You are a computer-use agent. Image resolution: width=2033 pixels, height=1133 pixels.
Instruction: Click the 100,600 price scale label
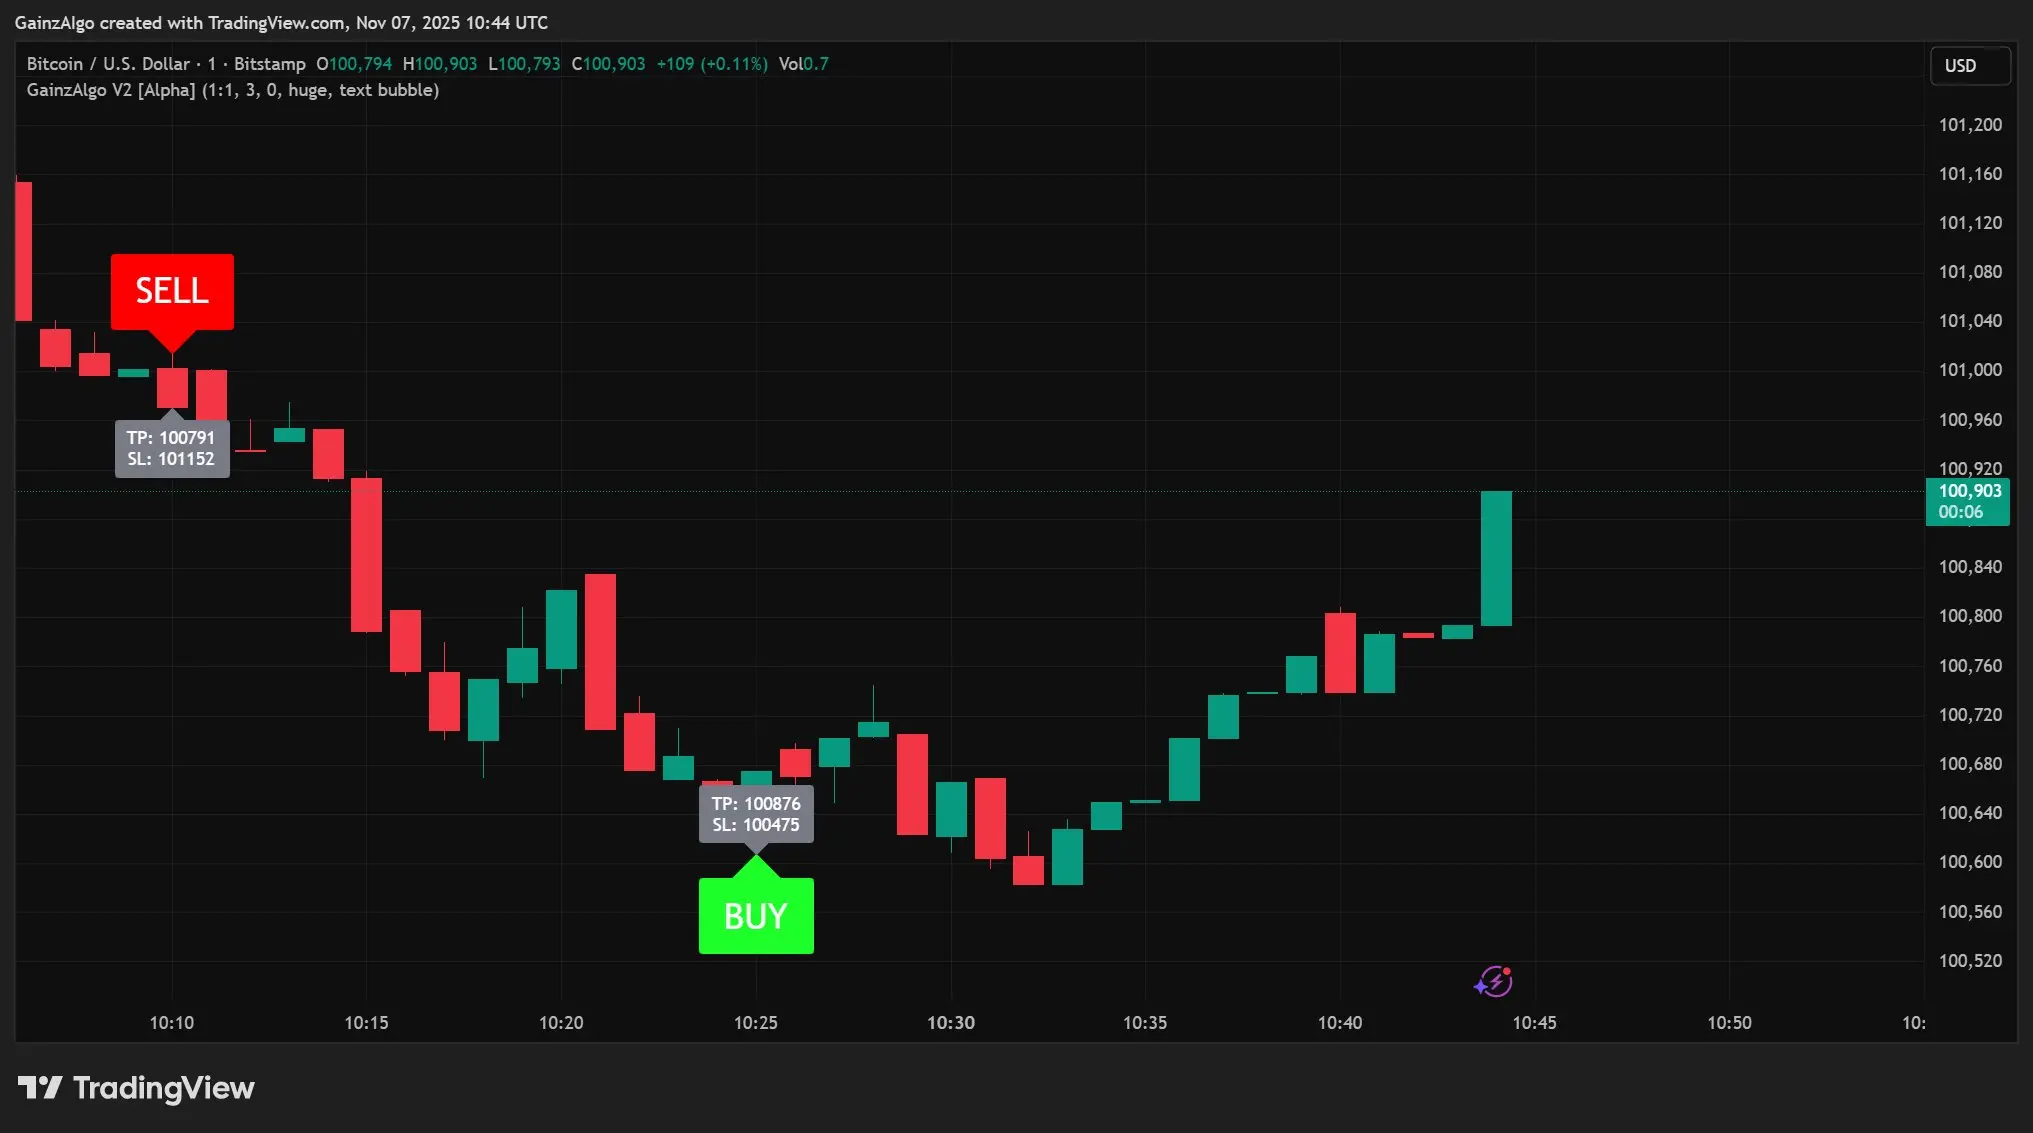[x=1969, y=862]
